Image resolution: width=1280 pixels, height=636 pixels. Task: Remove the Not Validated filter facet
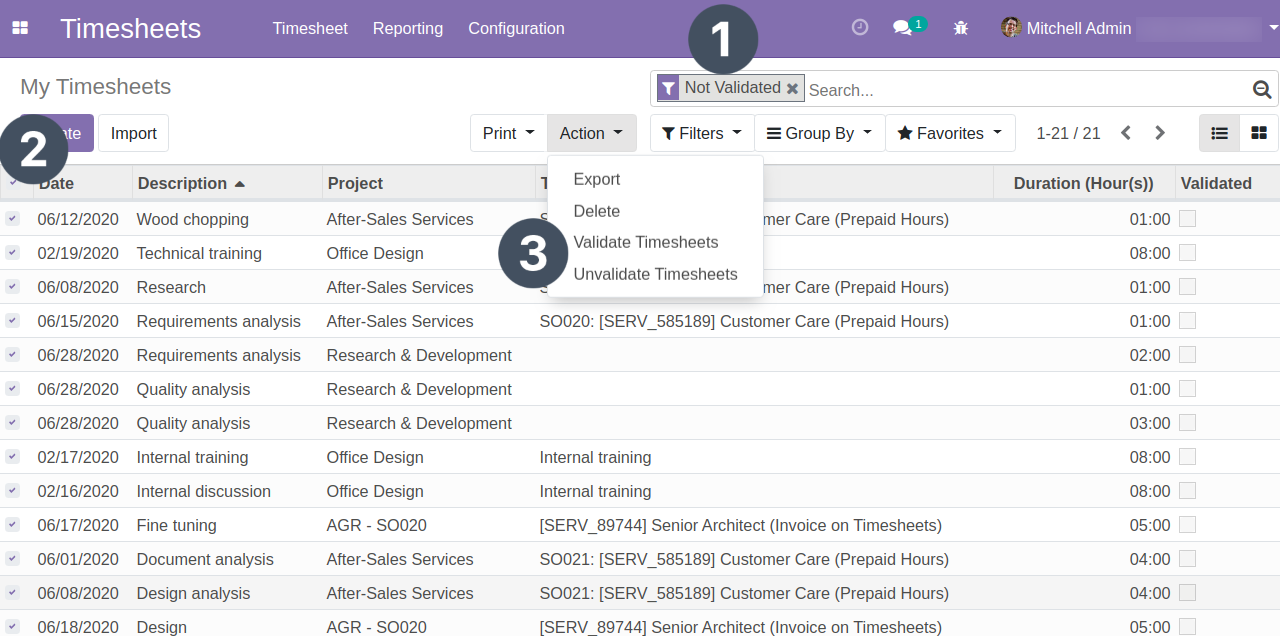793,88
